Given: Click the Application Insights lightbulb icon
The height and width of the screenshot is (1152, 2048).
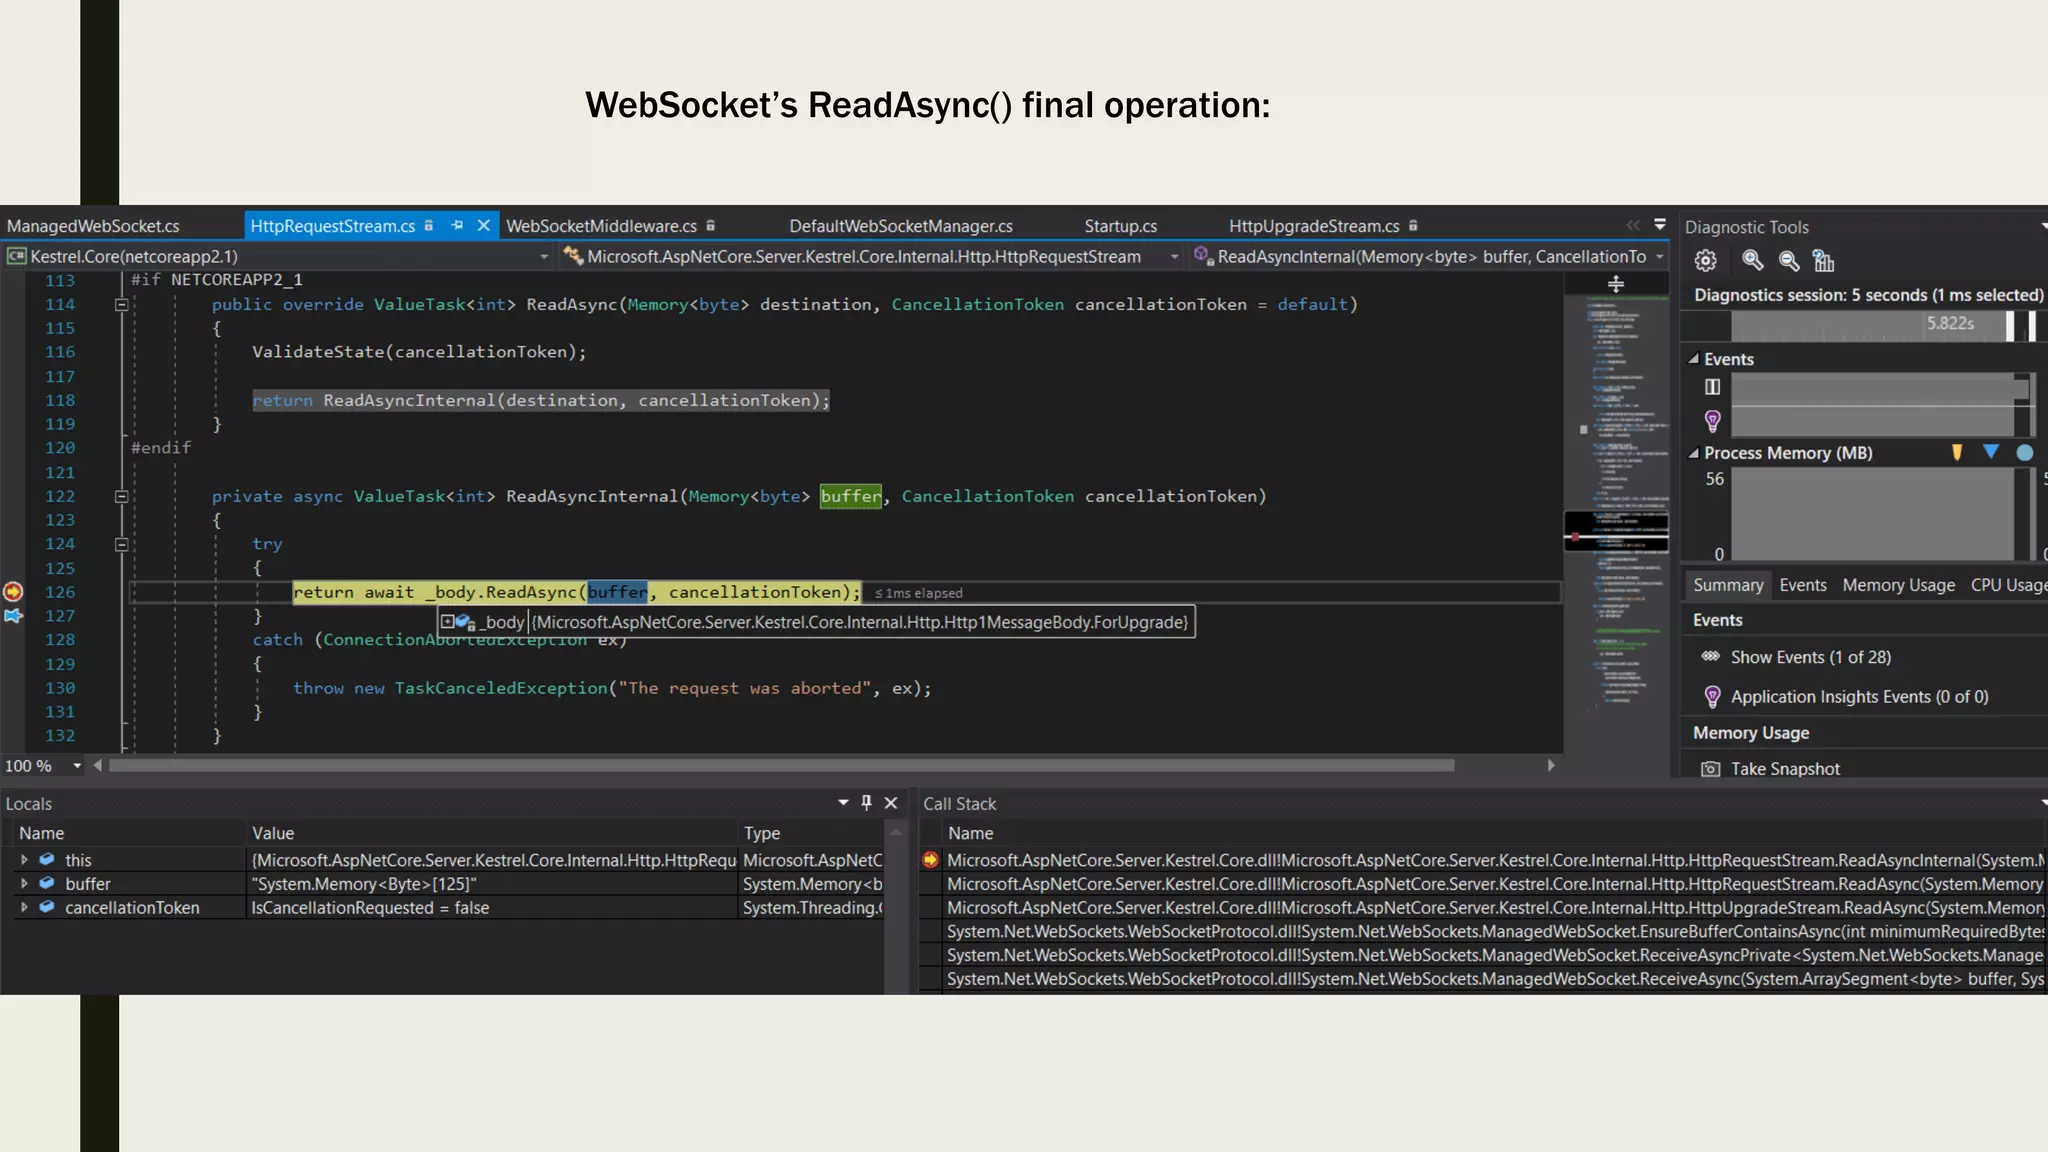Looking at the screenshot, I should pos(1712,696).
